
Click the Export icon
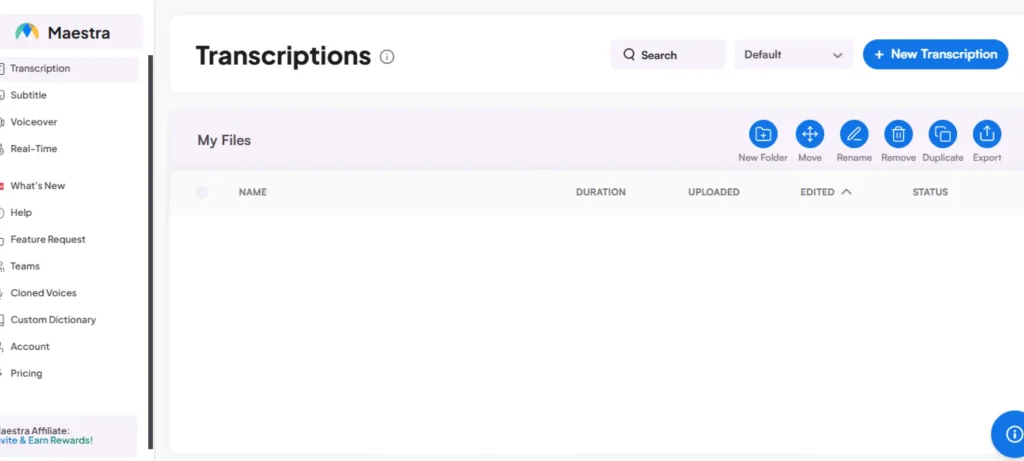click(987, 134)
